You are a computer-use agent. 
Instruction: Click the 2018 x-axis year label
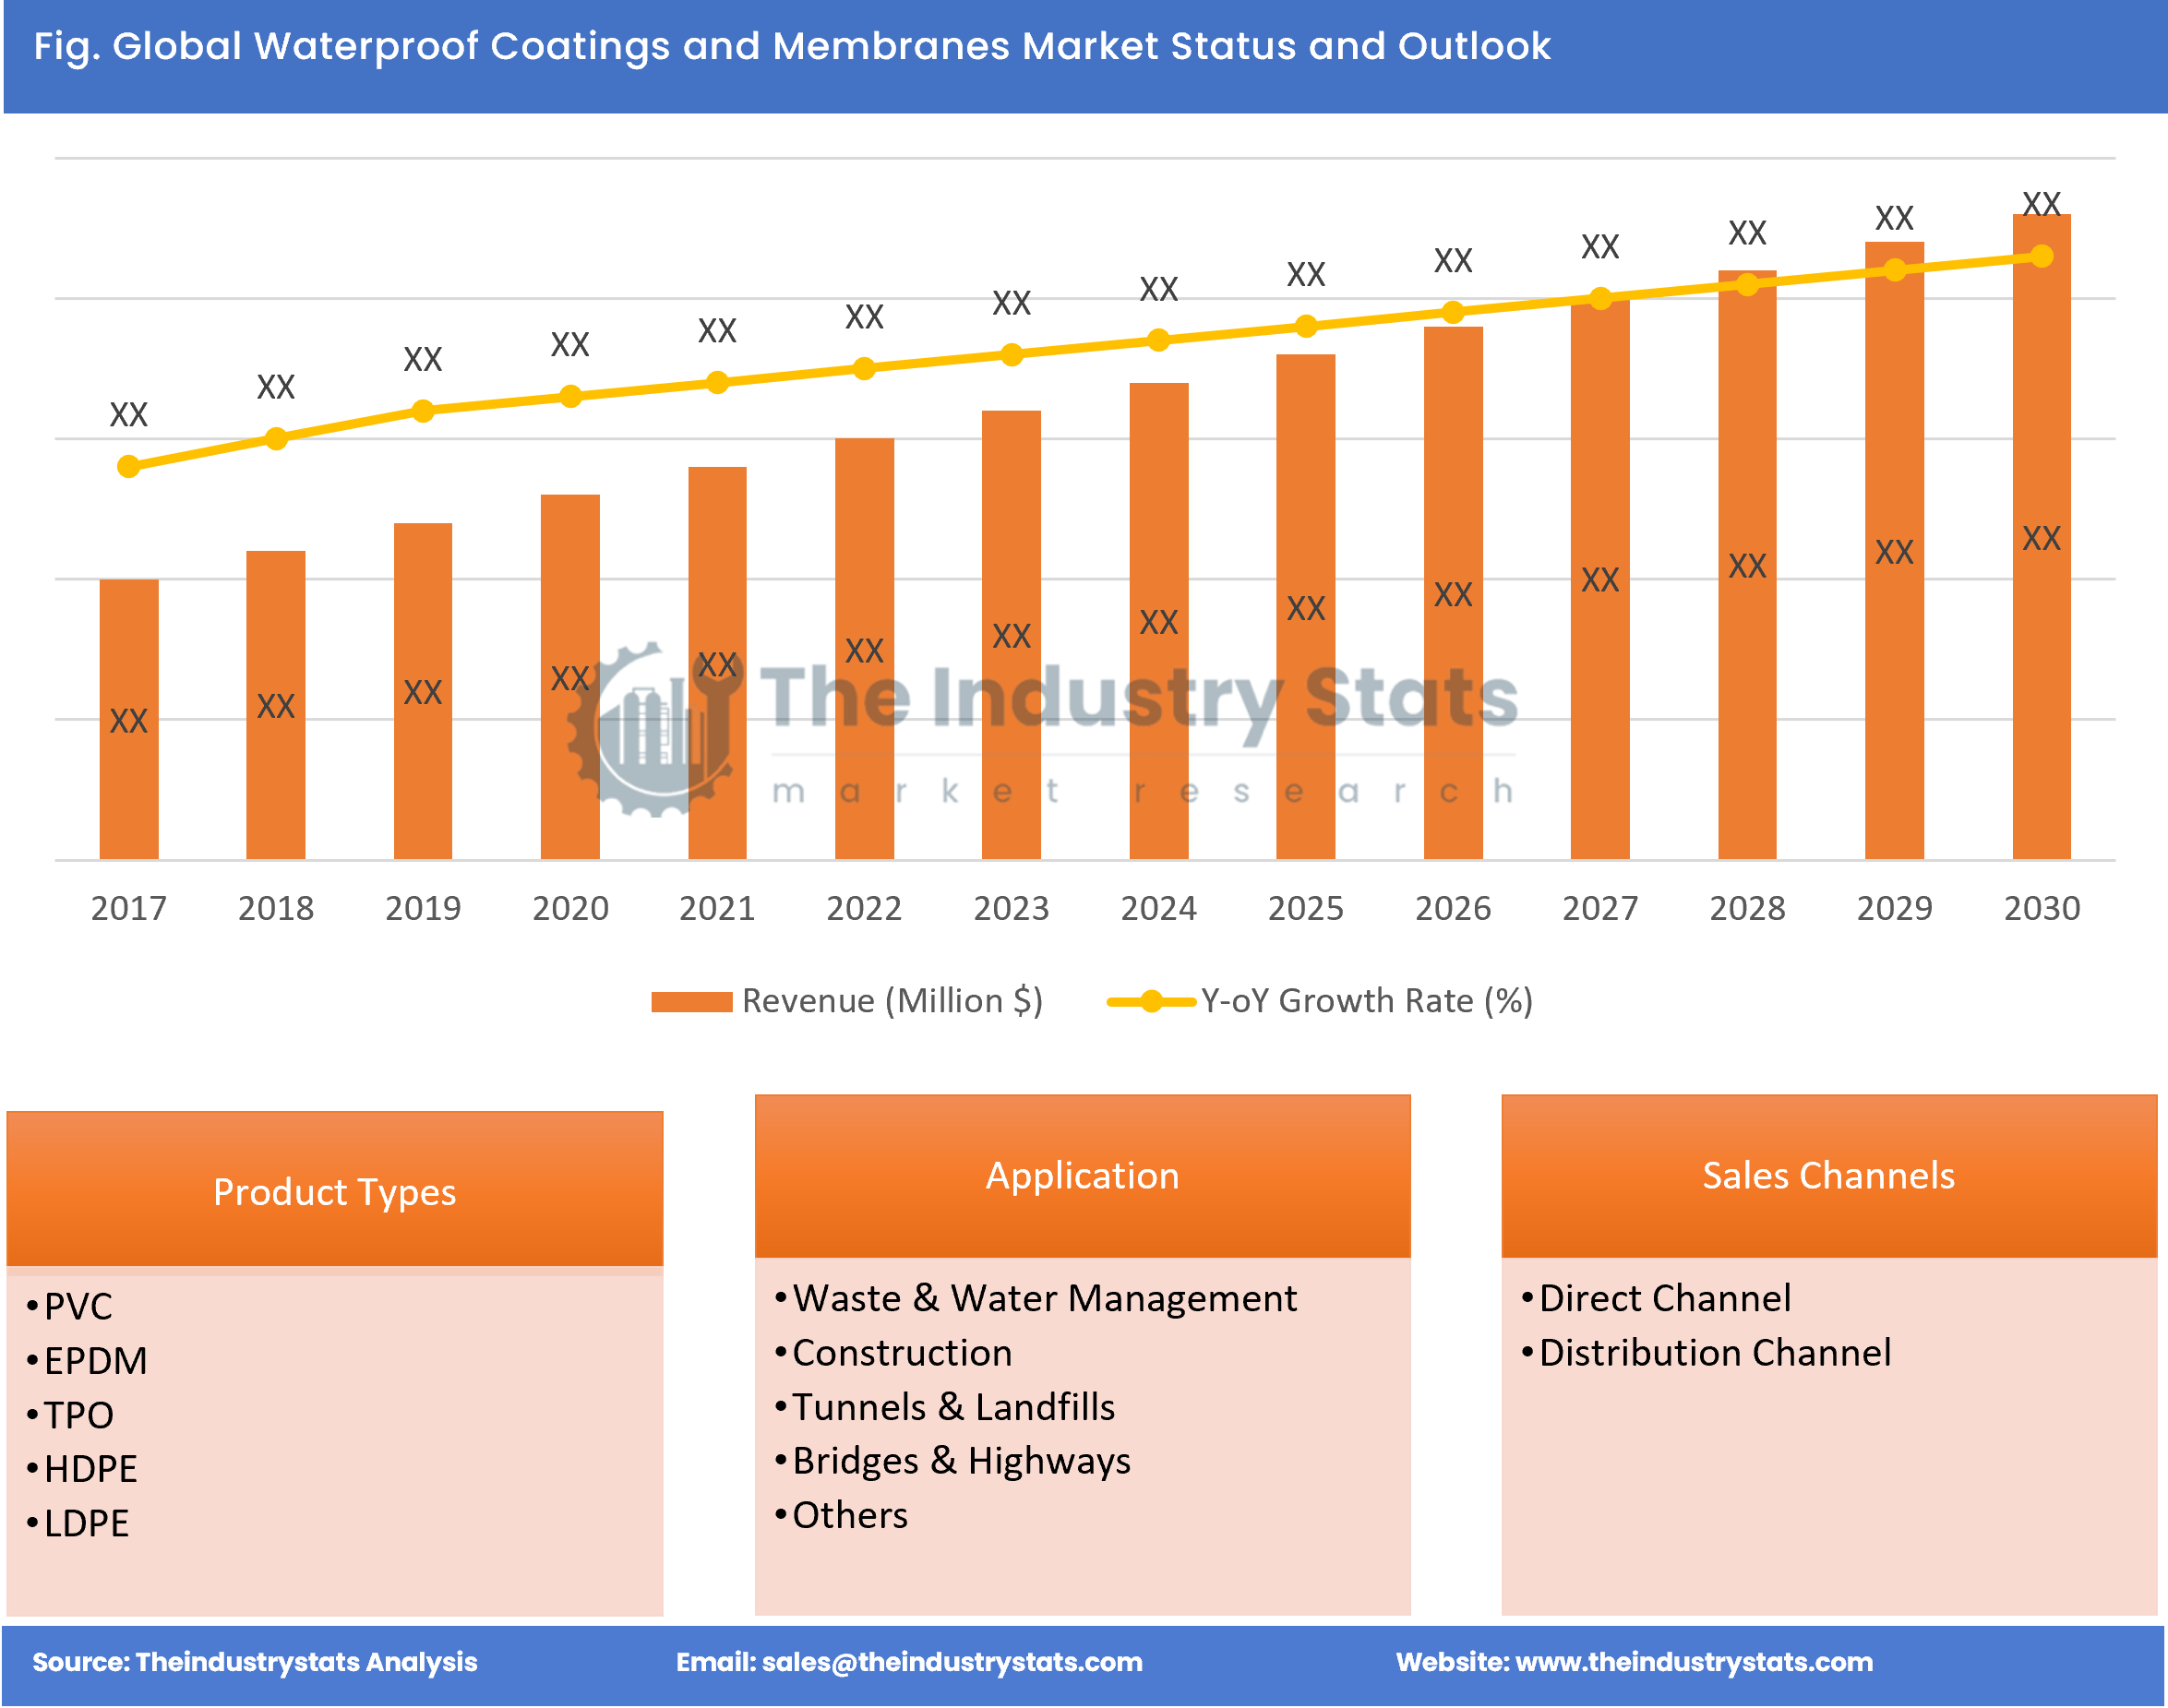tap(276, 908)
